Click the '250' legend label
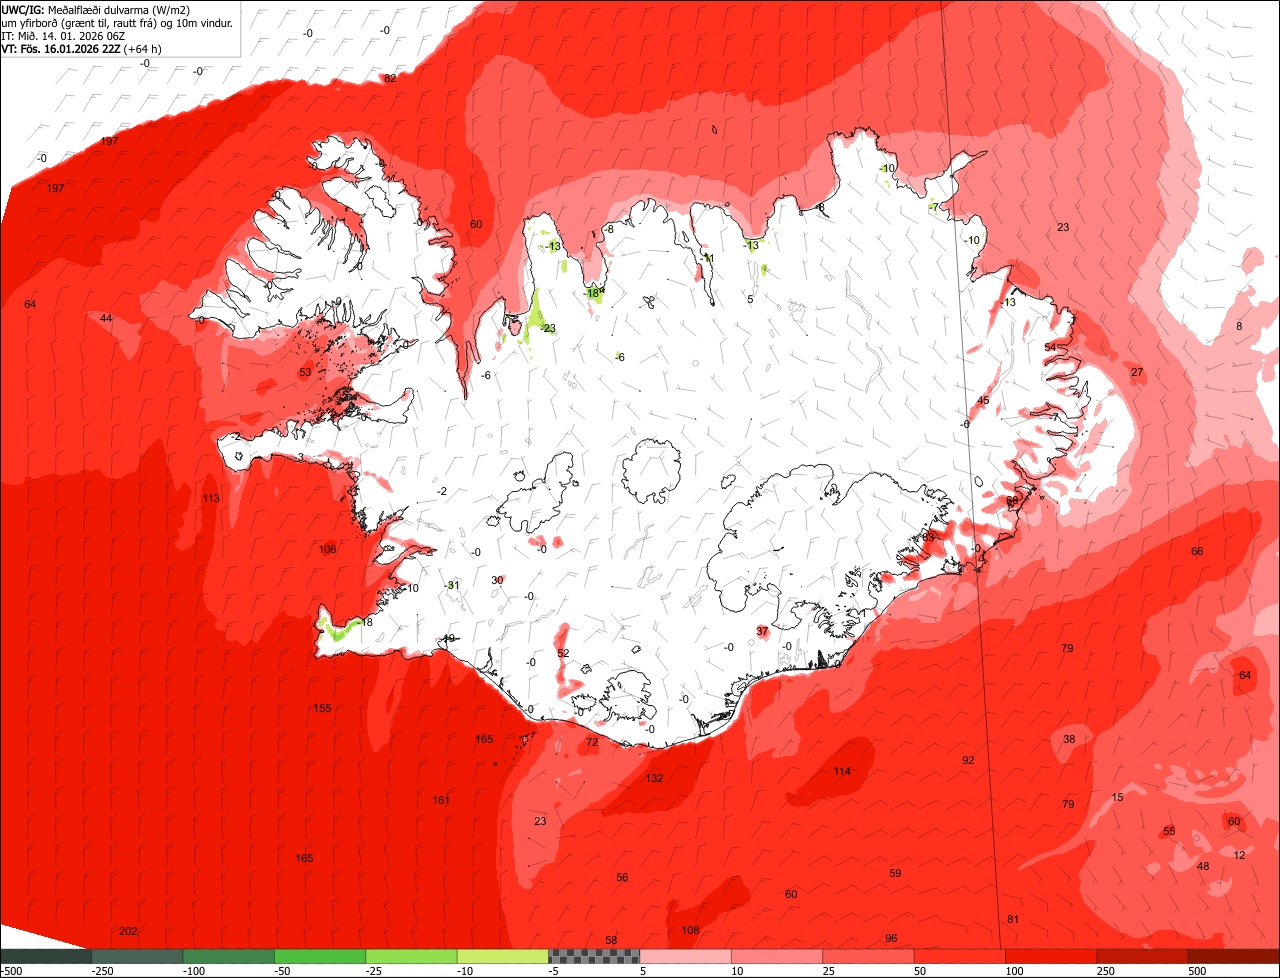The width and height of the screenshot is (1280, 978). (1107, 970)
